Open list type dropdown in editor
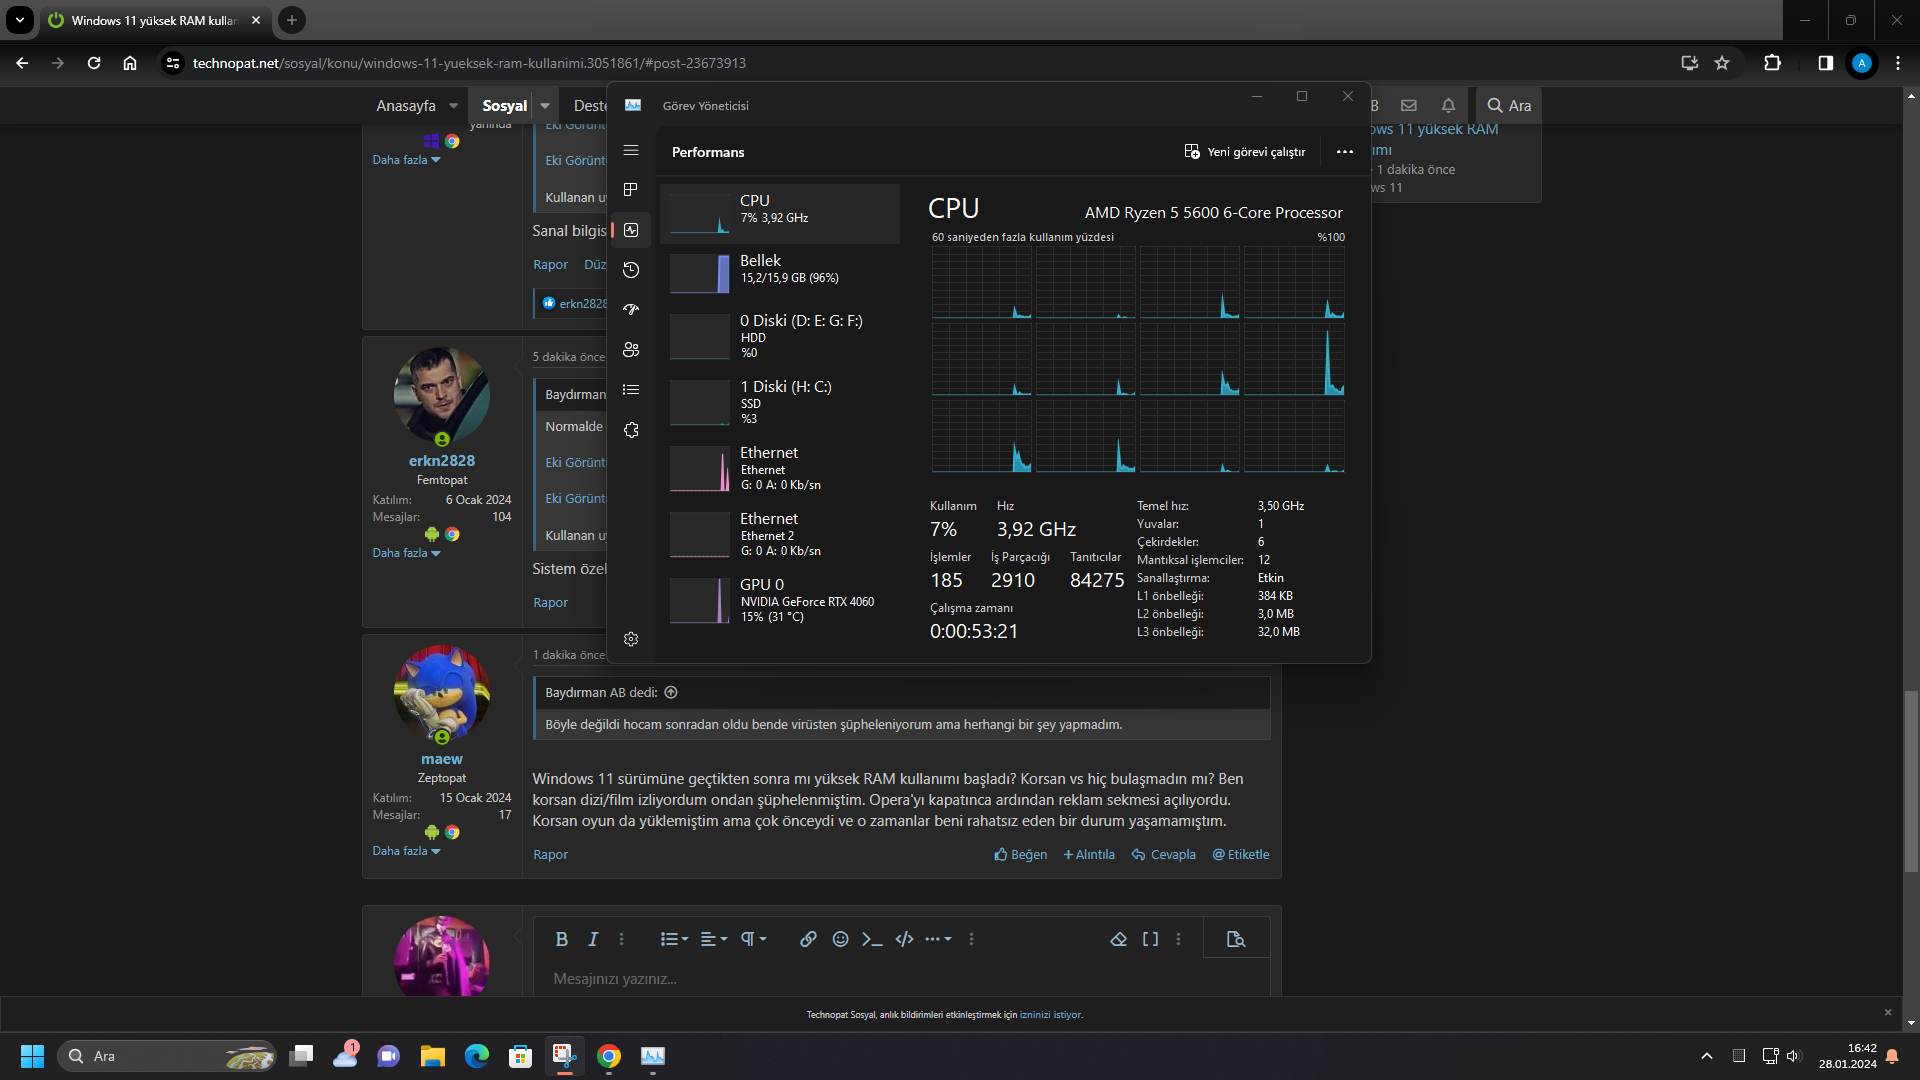The width and height of the screenshot is (1920, 1080). point(674,939)
